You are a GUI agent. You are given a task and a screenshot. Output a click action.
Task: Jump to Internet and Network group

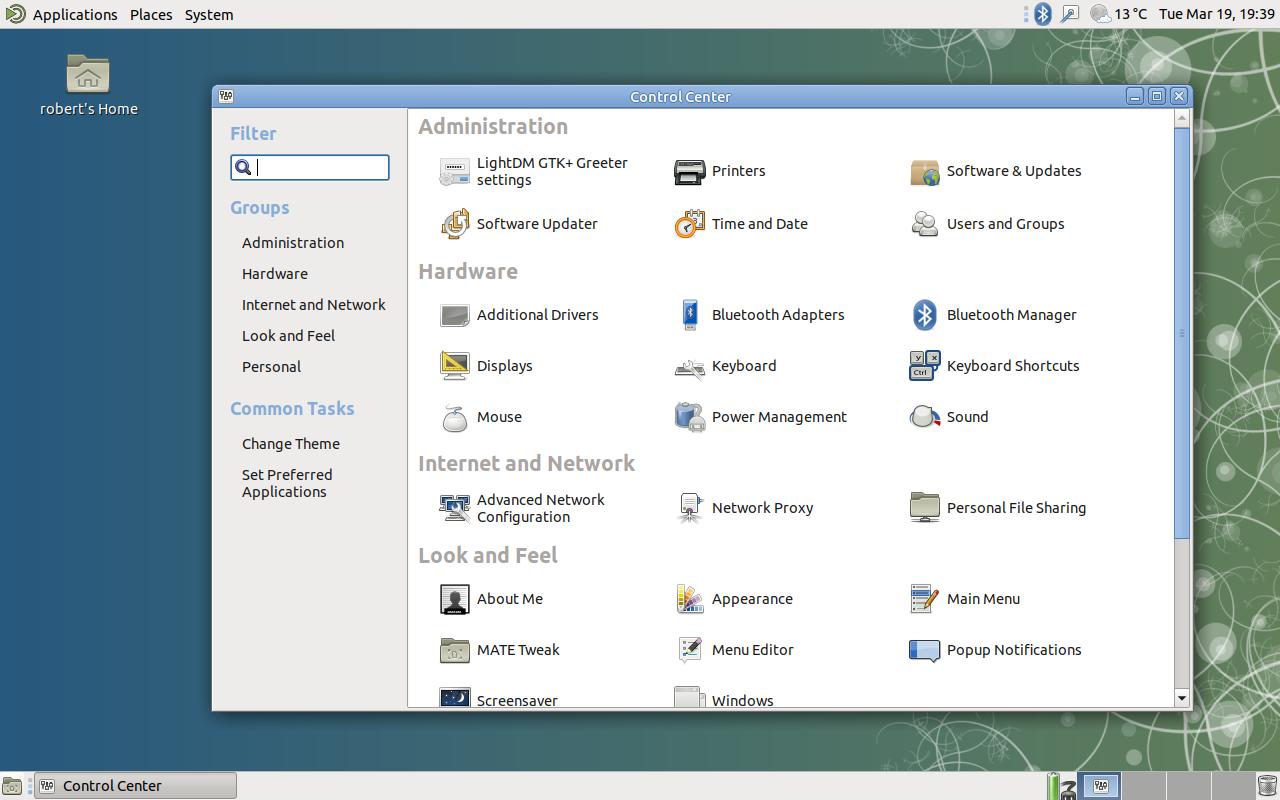(314, 305)
